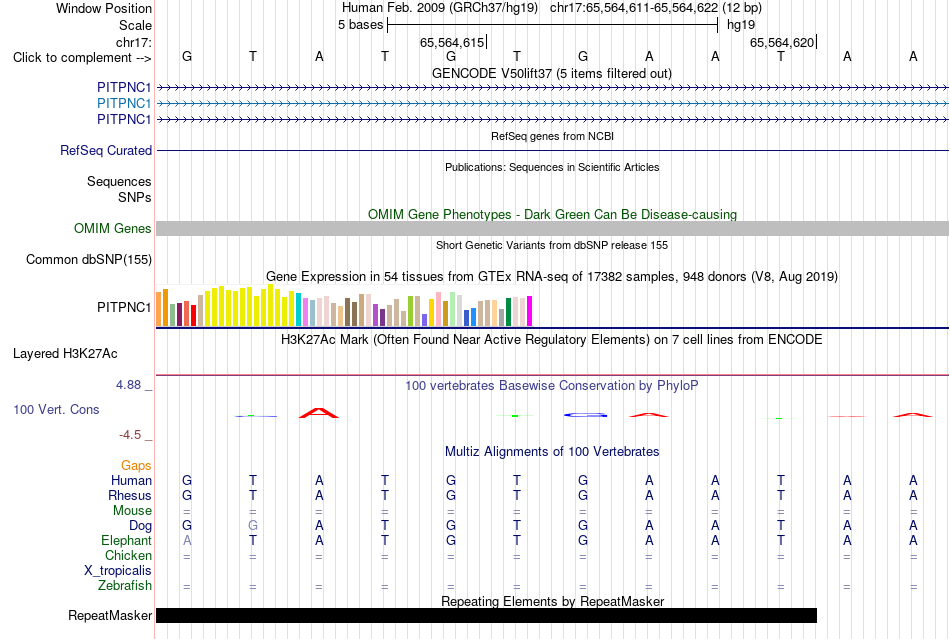Select the Dog species label

(140, 526)
